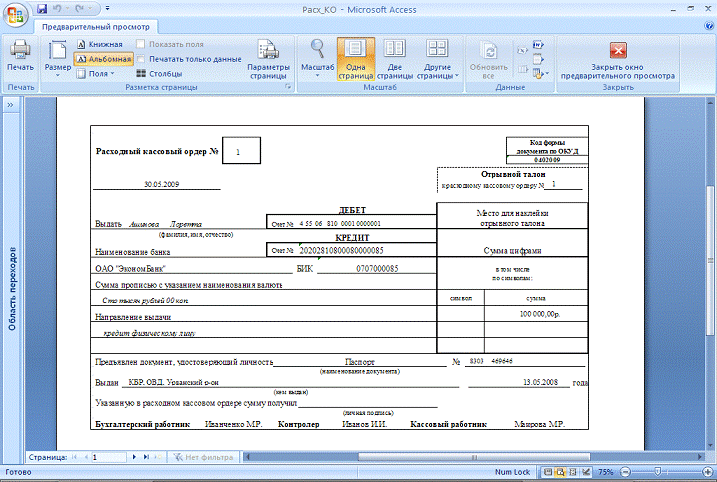Switch to Две страницы view

(395, 59)
